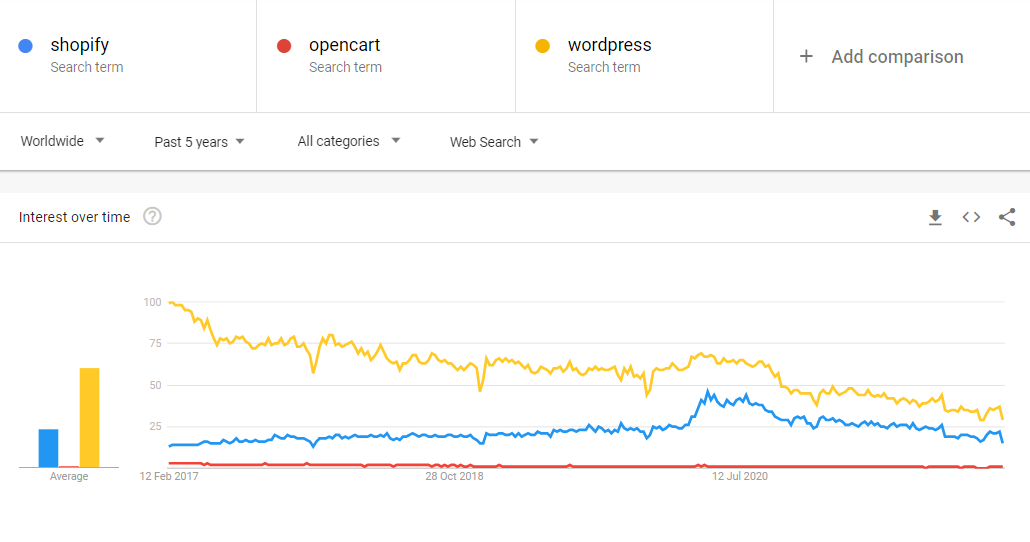Screen dimensions: 1030x542
Task: Share the interest over time chart
Action: coord(1007,217)
